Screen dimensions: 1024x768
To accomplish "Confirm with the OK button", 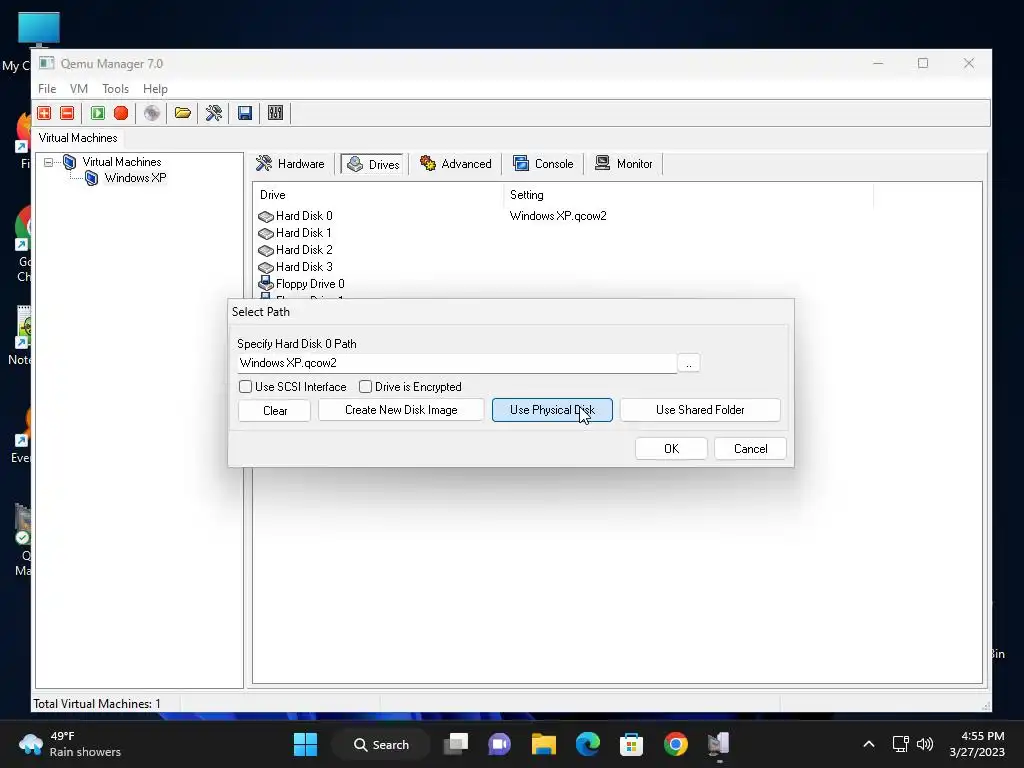I will pos(671,449).
